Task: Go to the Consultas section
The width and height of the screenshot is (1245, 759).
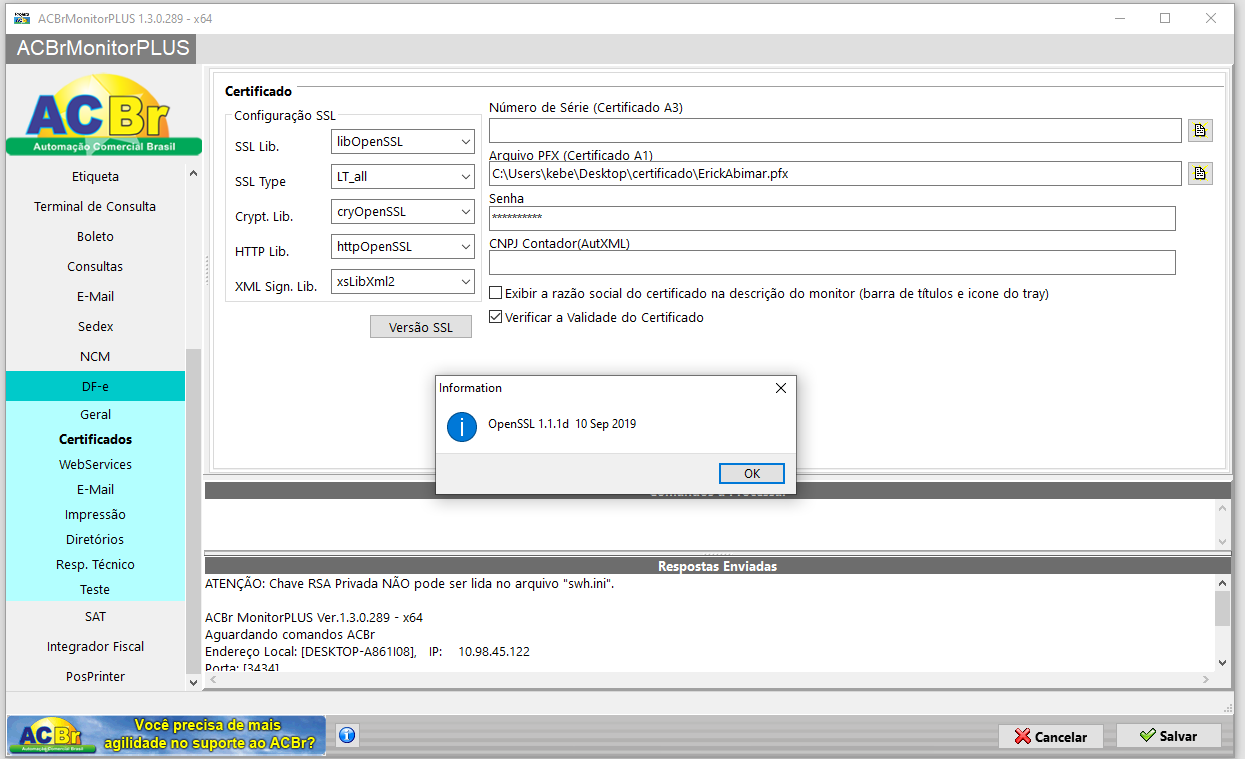Action: (95, 267)
